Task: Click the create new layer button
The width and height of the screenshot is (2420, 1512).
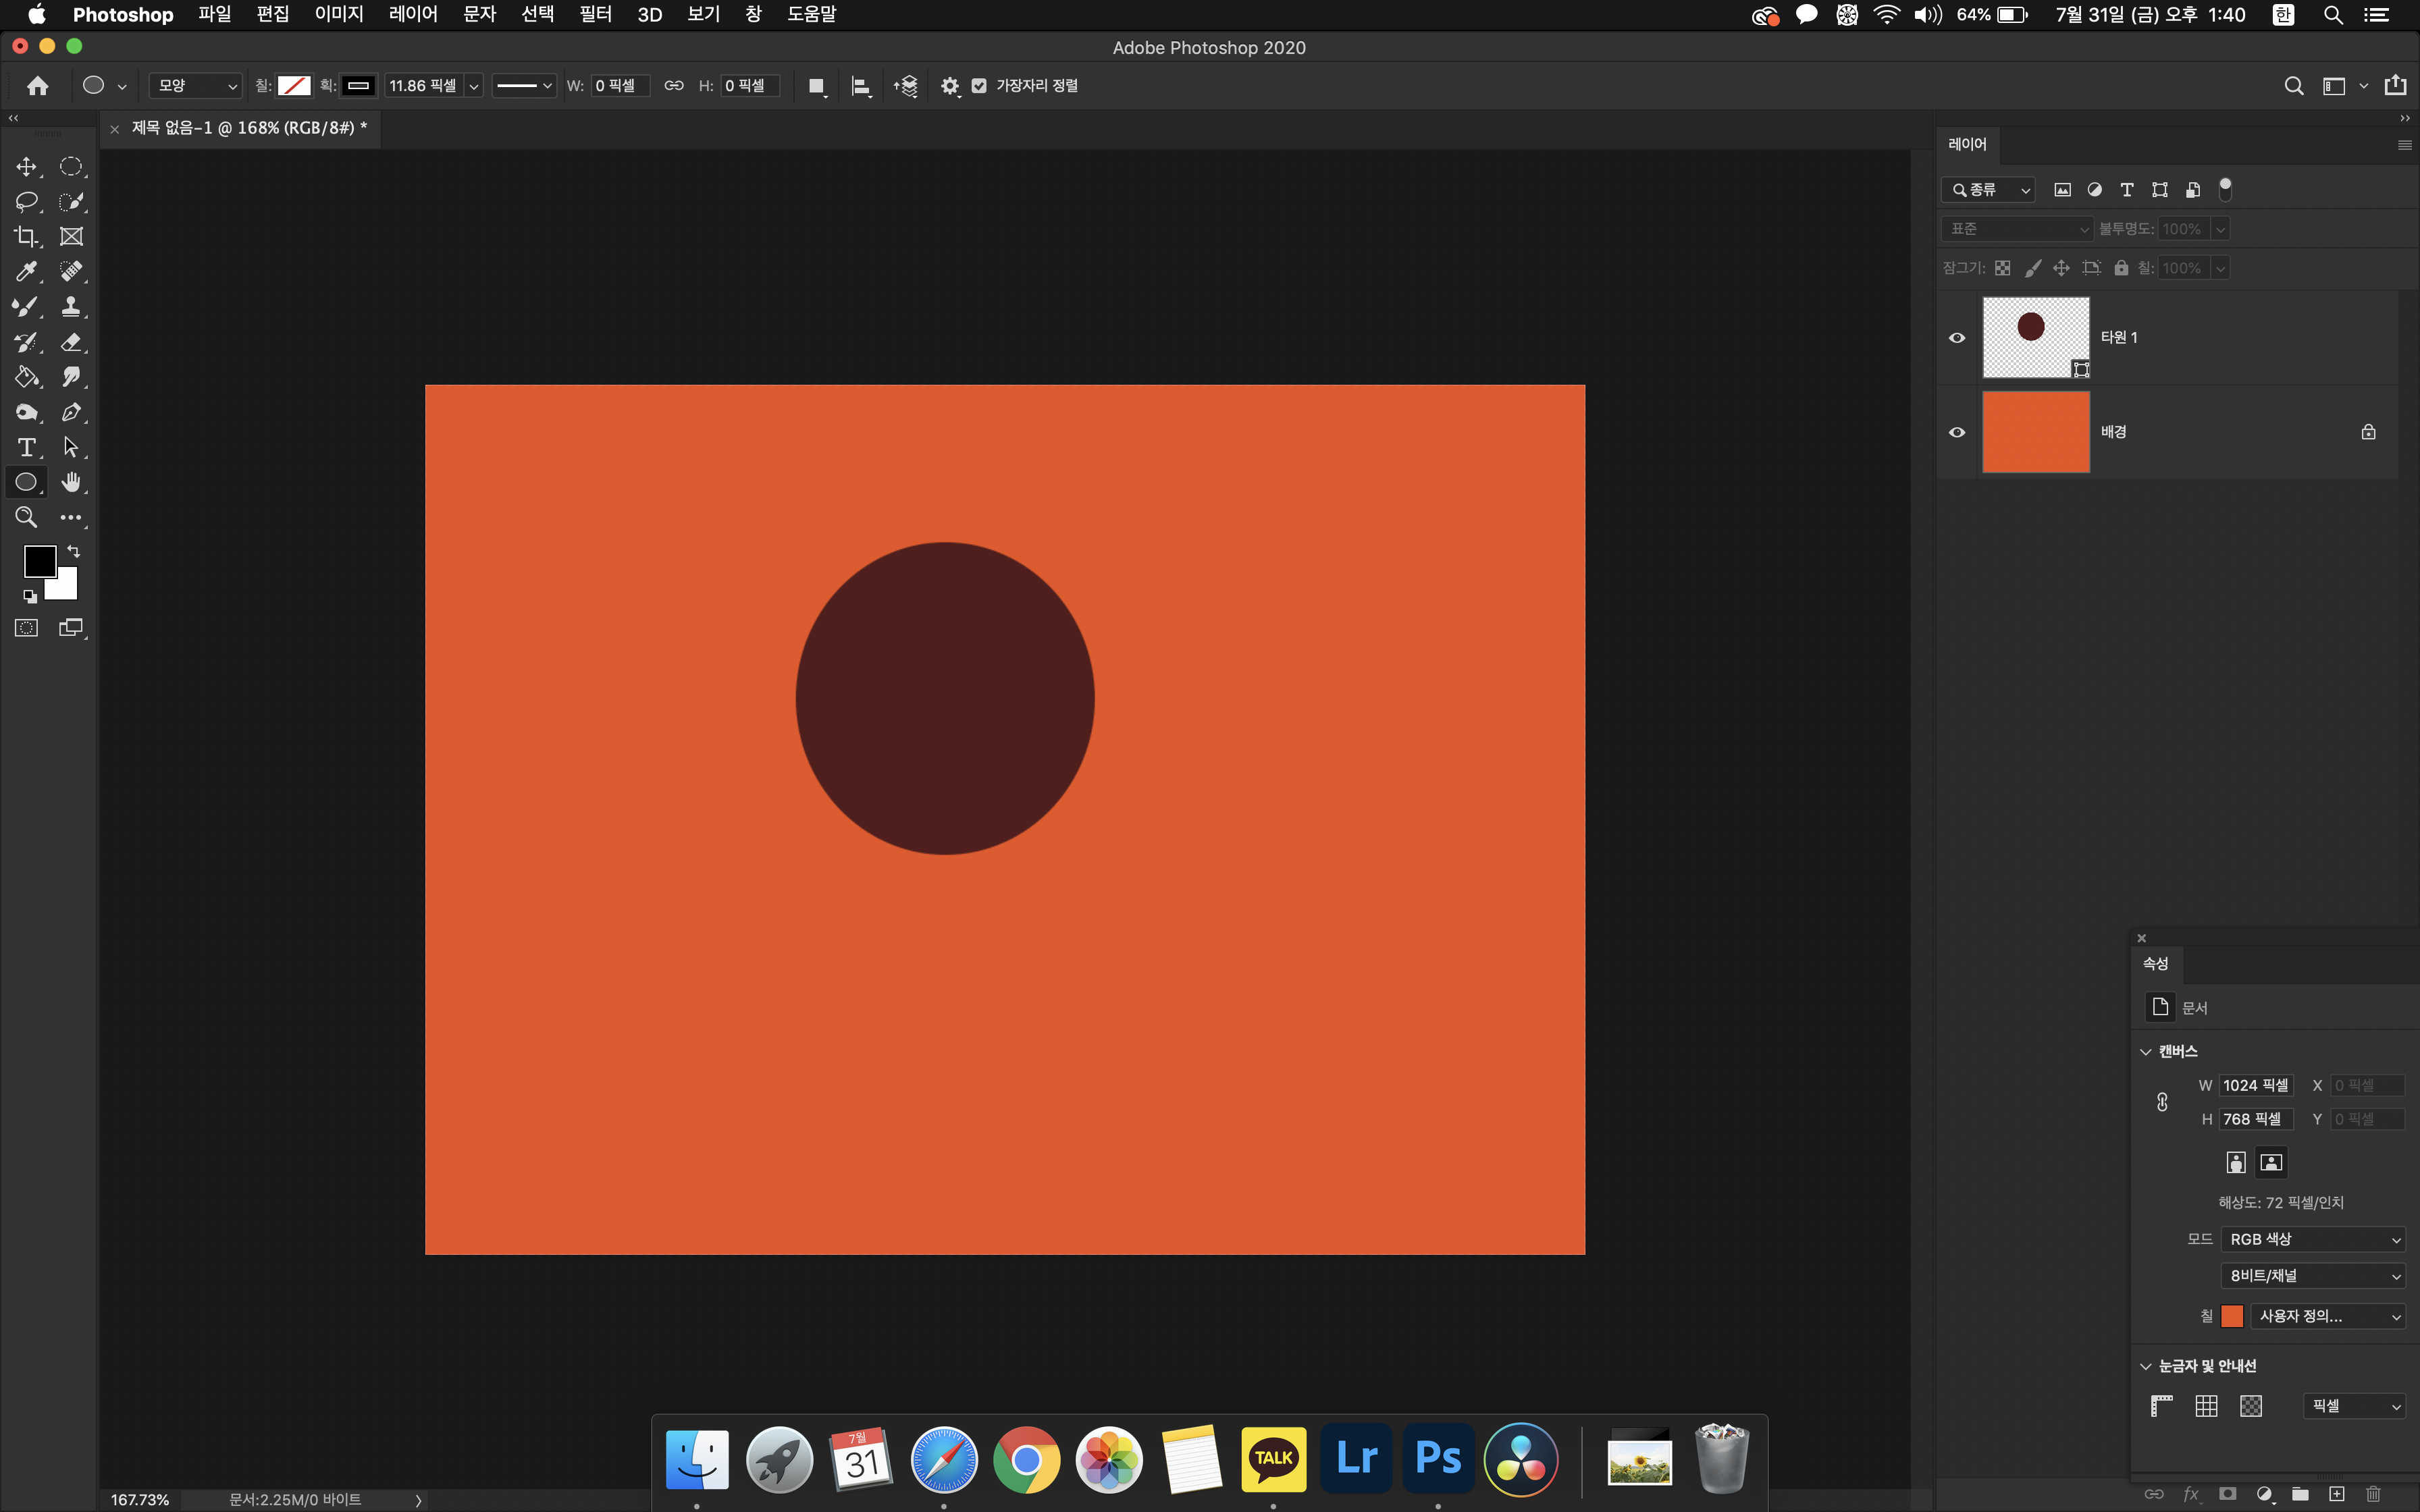Action: [2336, 1494]
